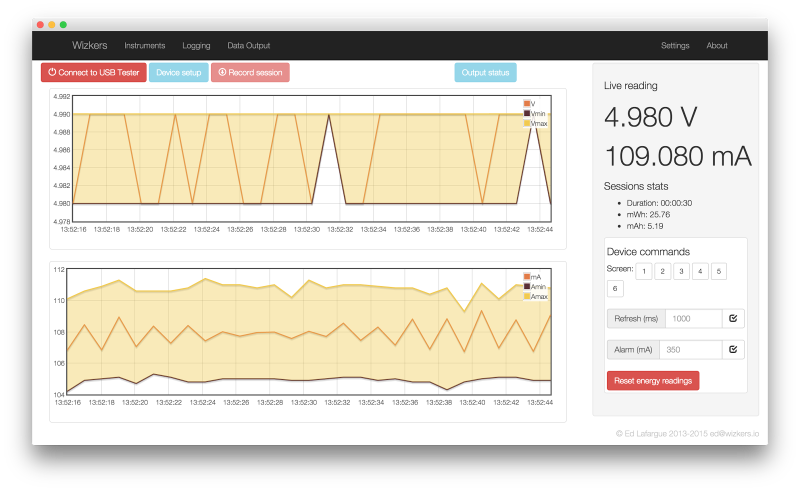This screenshot has height=491, width=800.
Task: Open Settings in the navbar
Action: pos(675,45)
